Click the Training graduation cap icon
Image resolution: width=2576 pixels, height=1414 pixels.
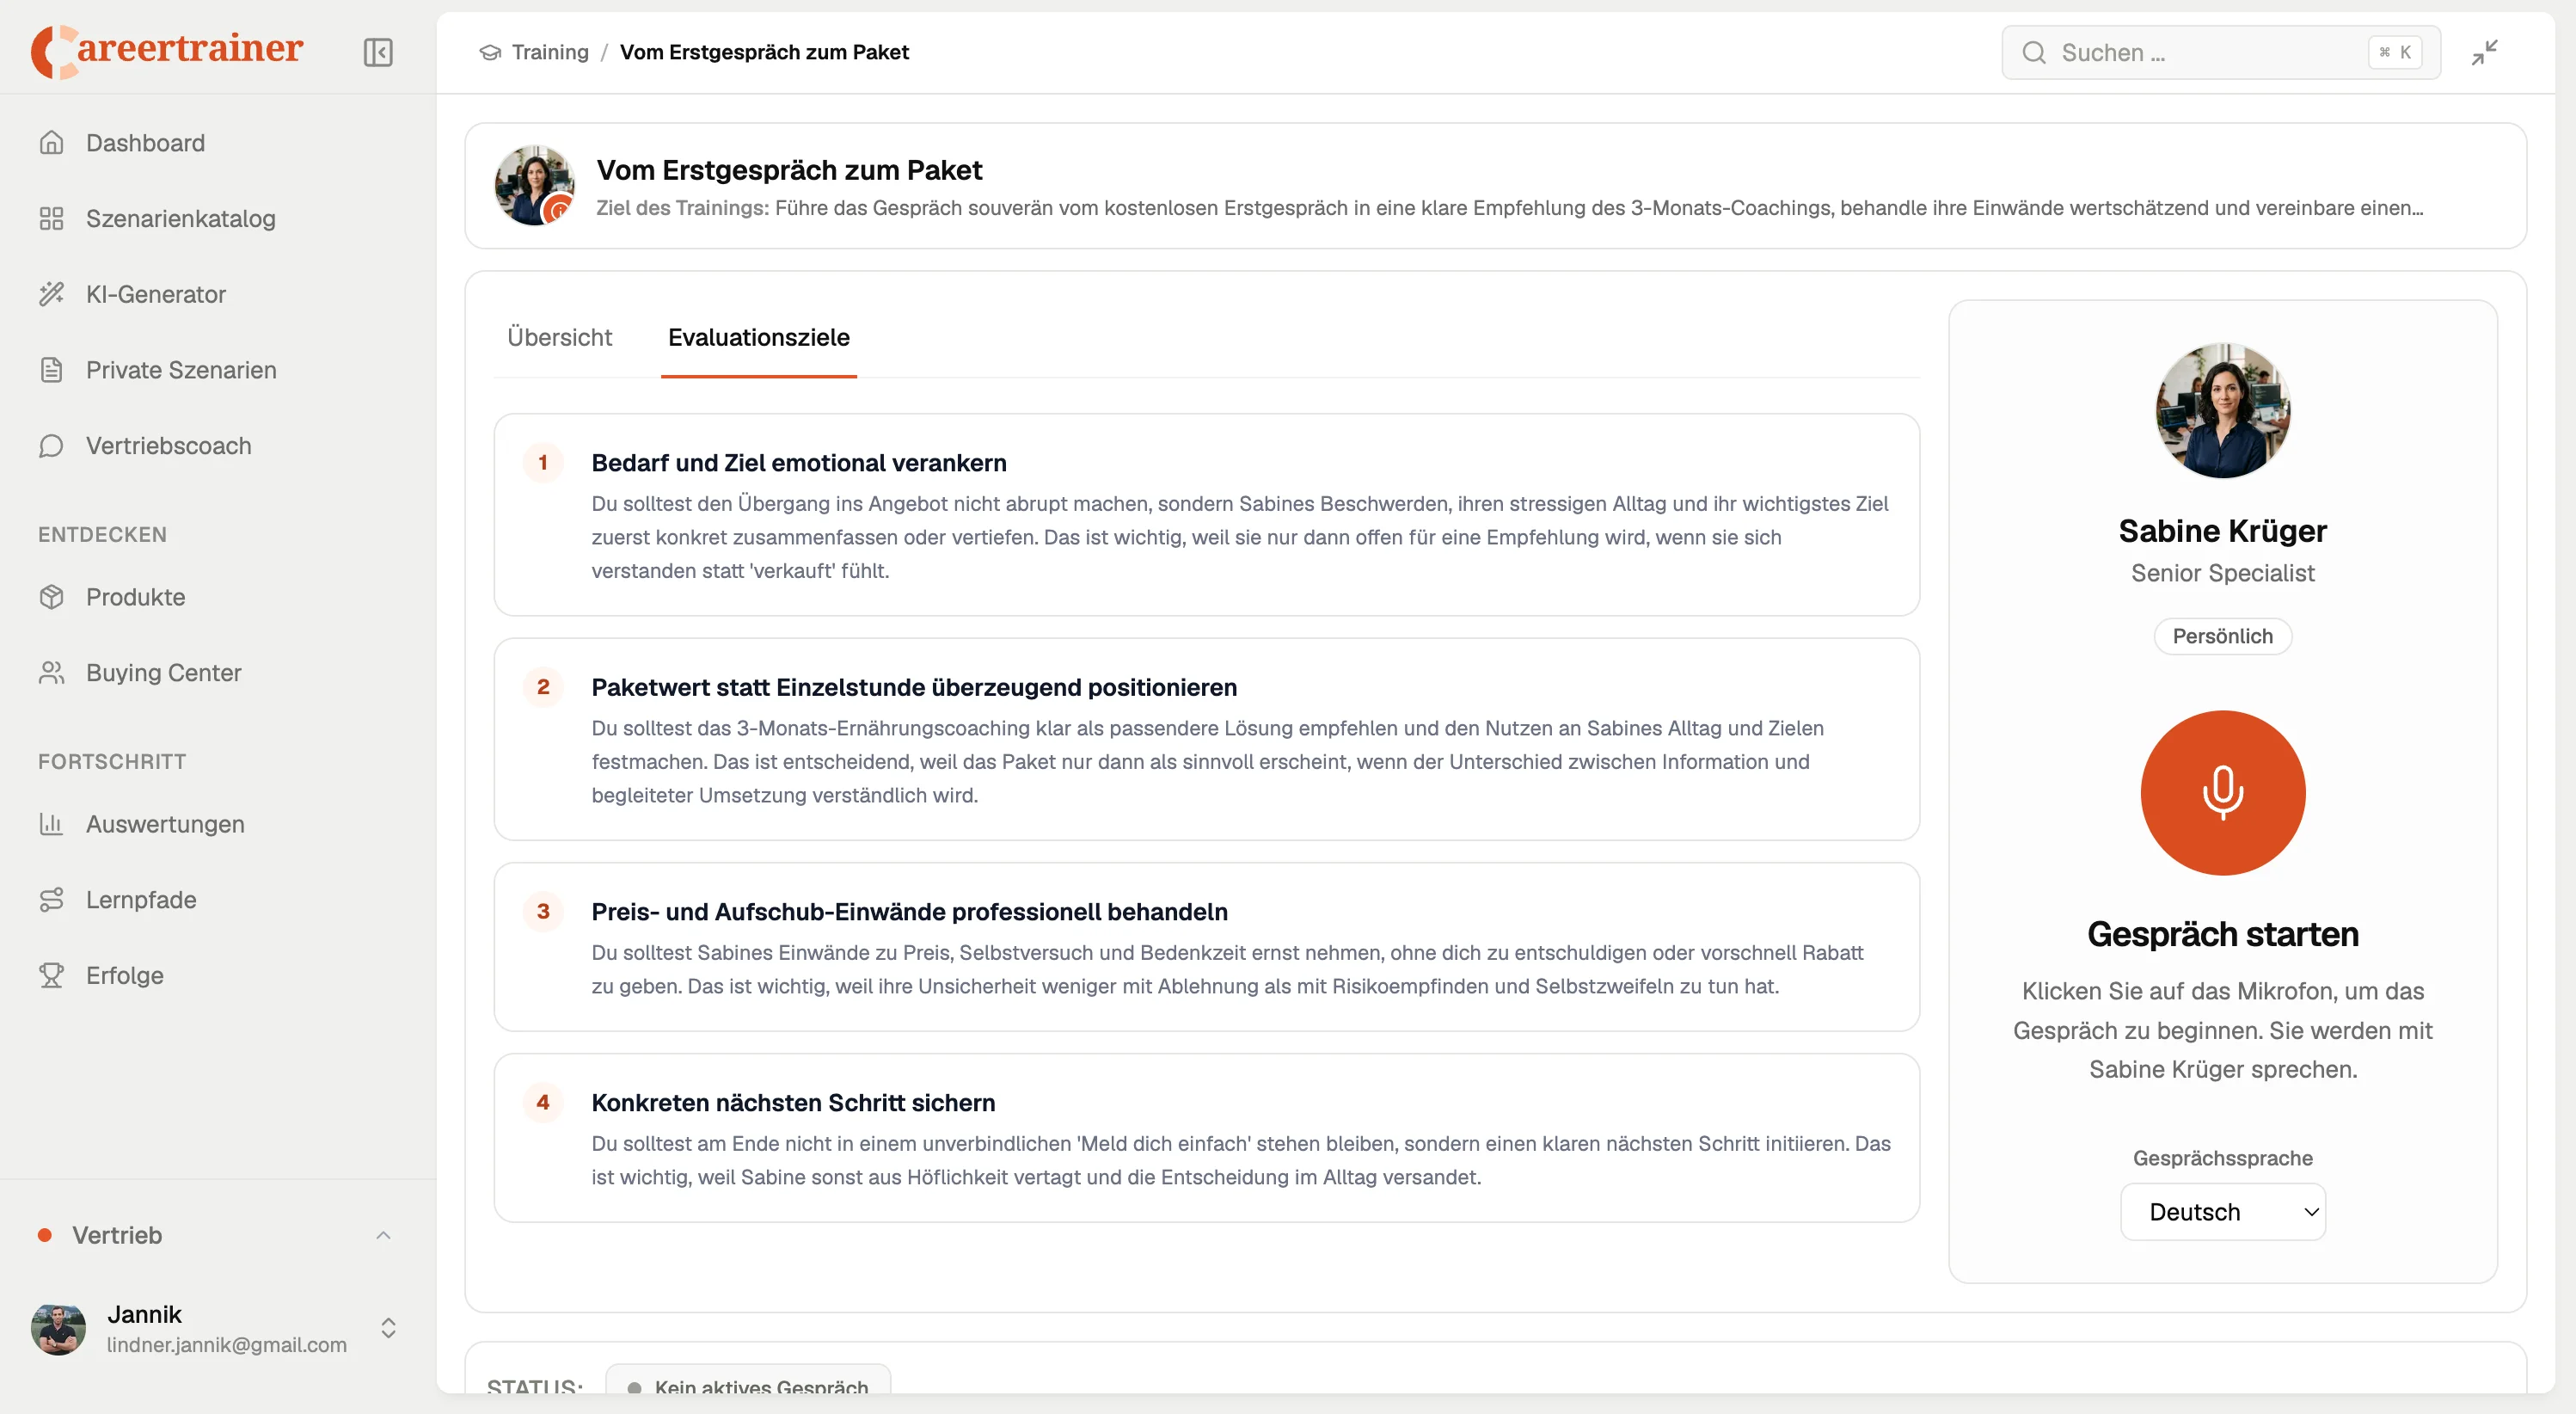490,52
